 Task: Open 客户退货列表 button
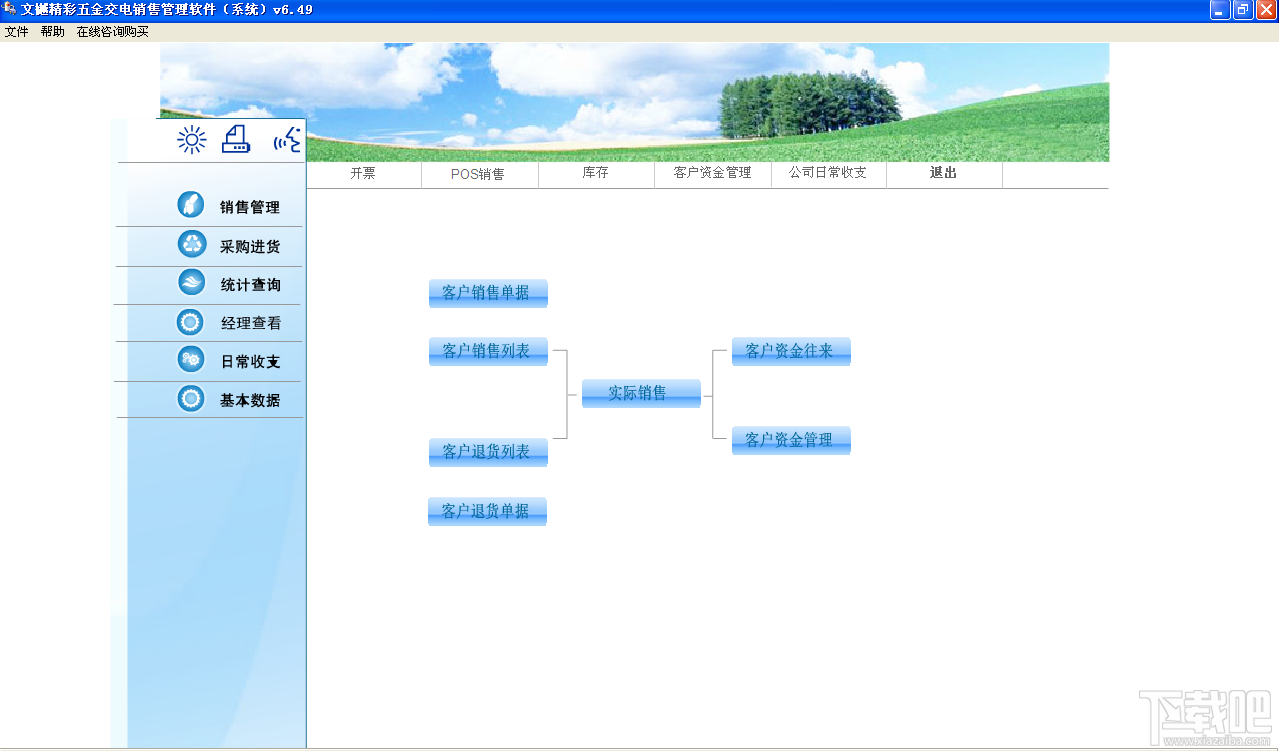(488, 452)
